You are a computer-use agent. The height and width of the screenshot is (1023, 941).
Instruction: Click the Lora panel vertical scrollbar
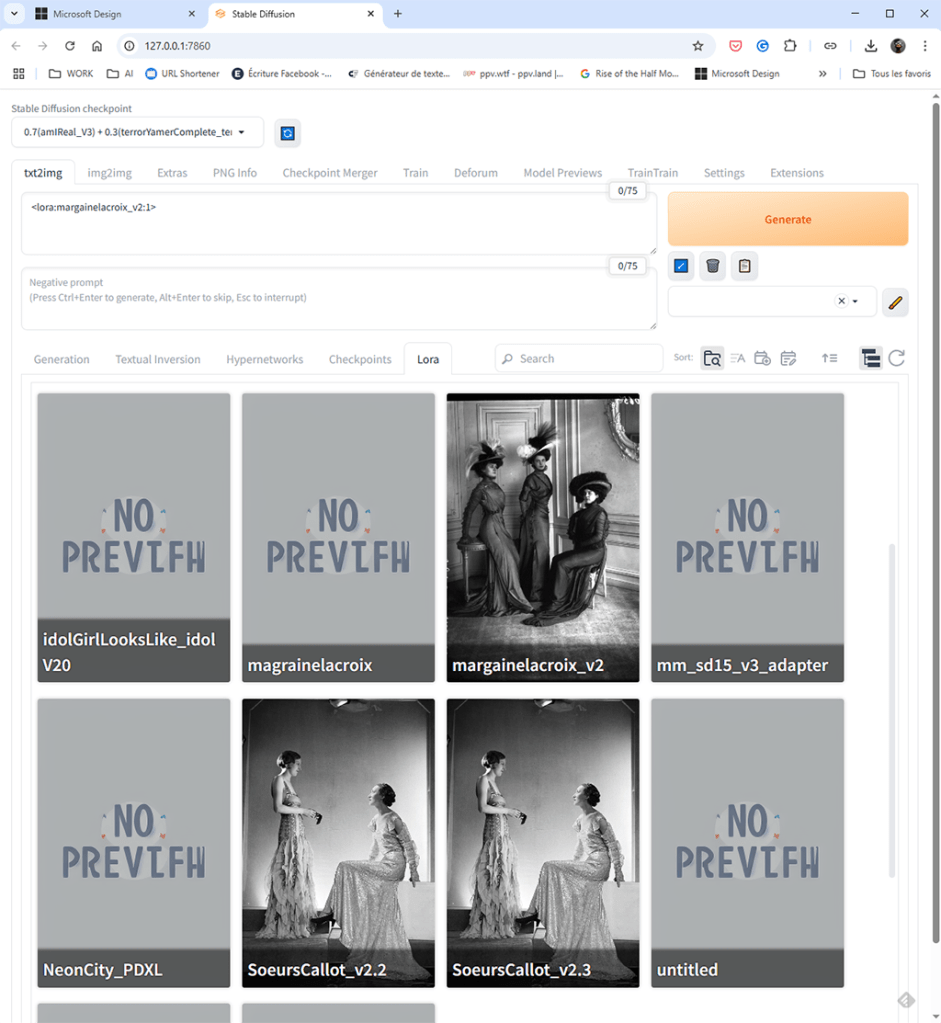[892, 710]
